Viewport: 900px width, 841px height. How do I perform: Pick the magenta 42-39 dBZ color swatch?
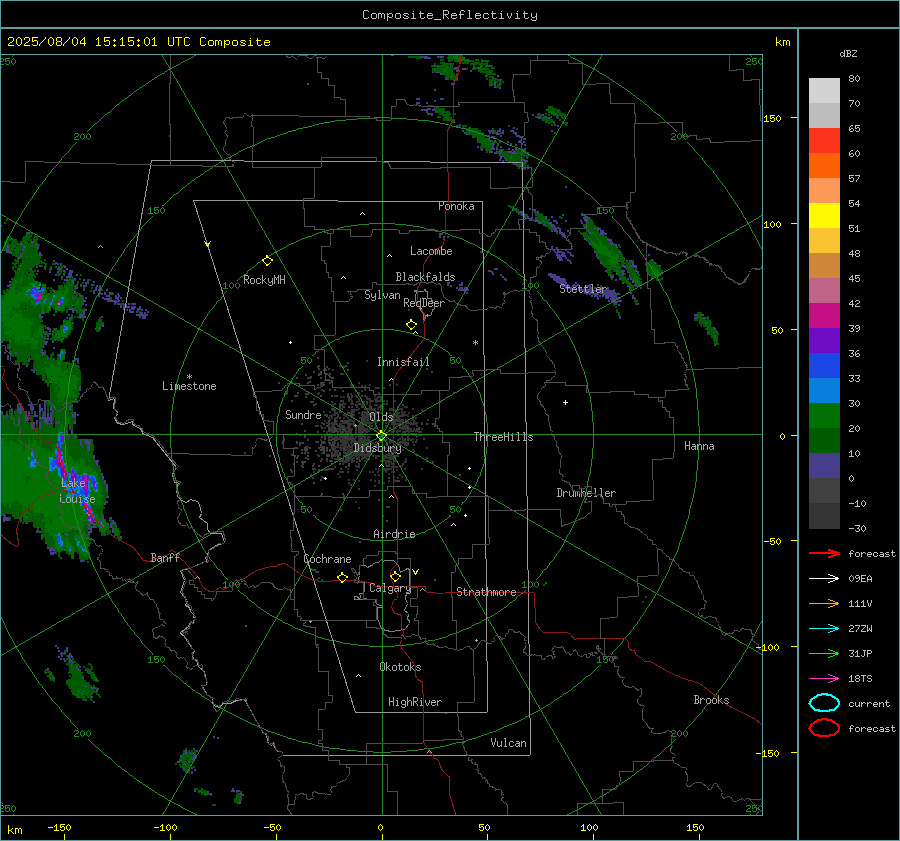[x=824, y=315]
